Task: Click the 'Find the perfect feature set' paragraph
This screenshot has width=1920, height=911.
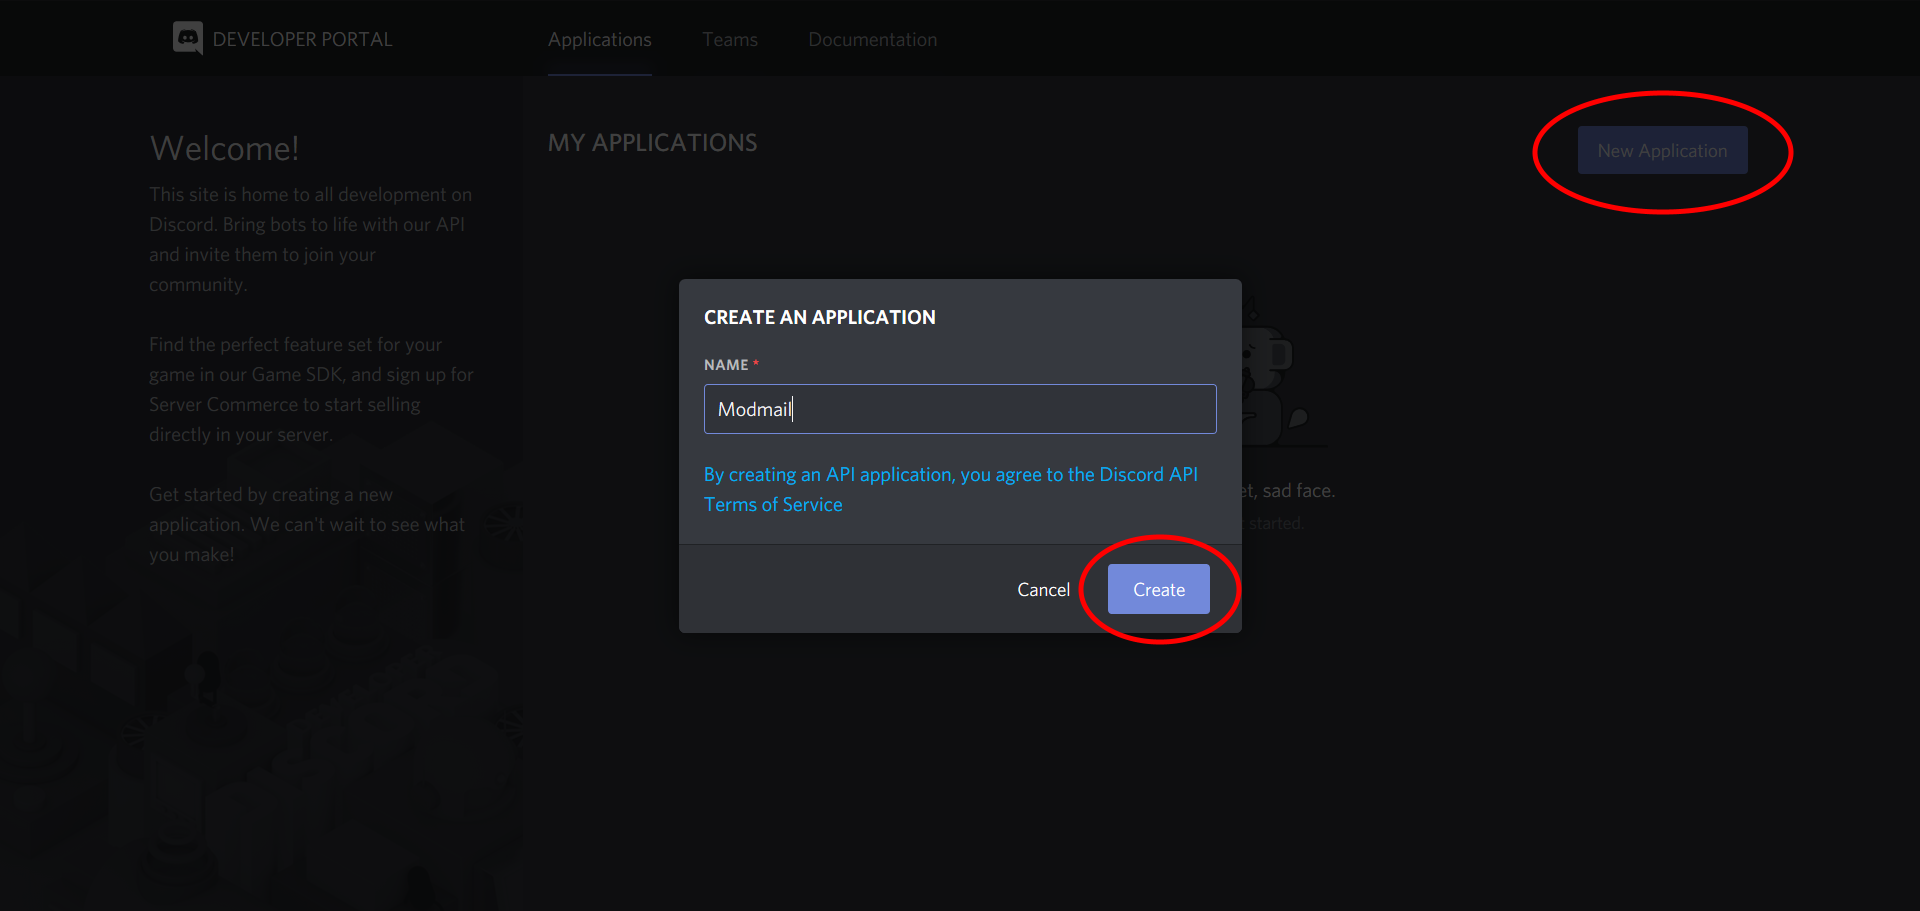Action: (x=311, y=389)
